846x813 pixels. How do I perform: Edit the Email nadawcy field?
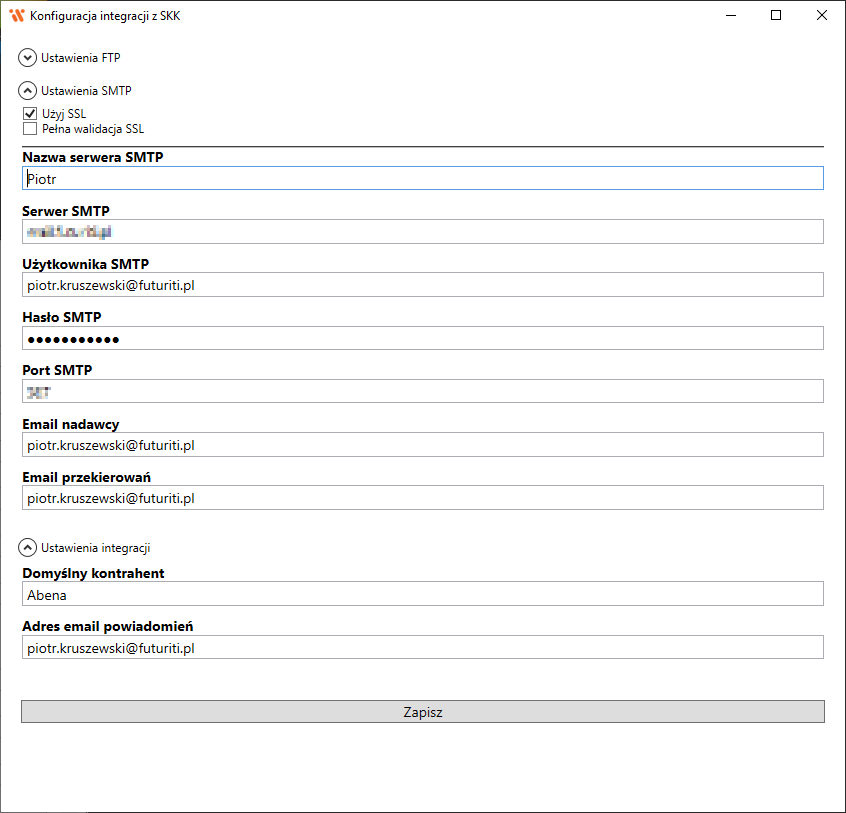click(x=422, y=445)
